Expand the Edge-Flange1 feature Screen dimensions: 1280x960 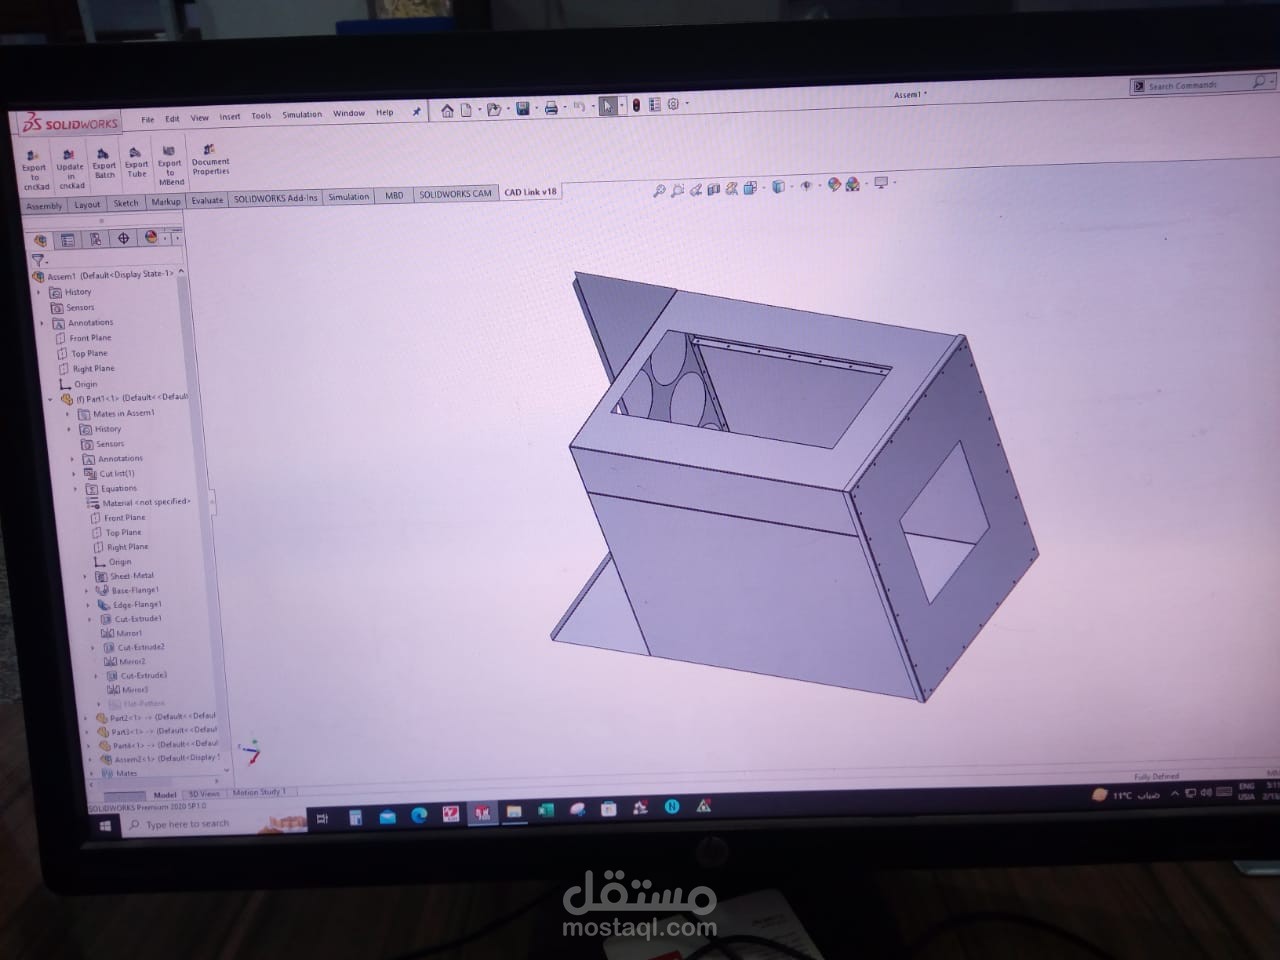tap(88, 605)
